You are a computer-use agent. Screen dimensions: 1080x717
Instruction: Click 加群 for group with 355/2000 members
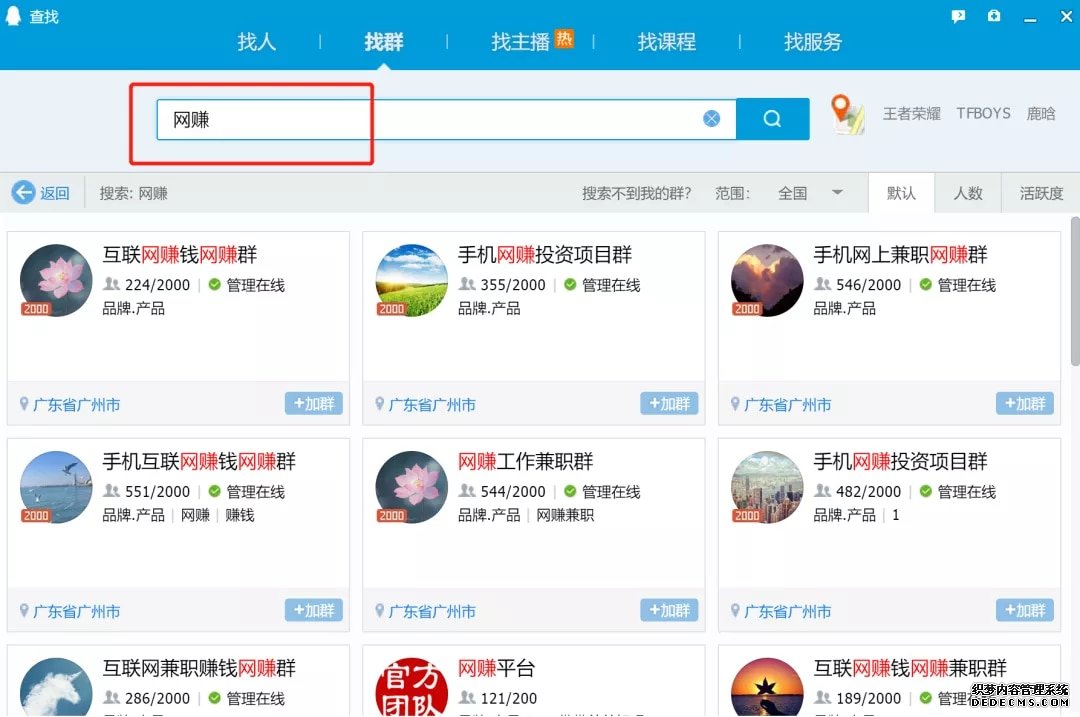point(669,404)
